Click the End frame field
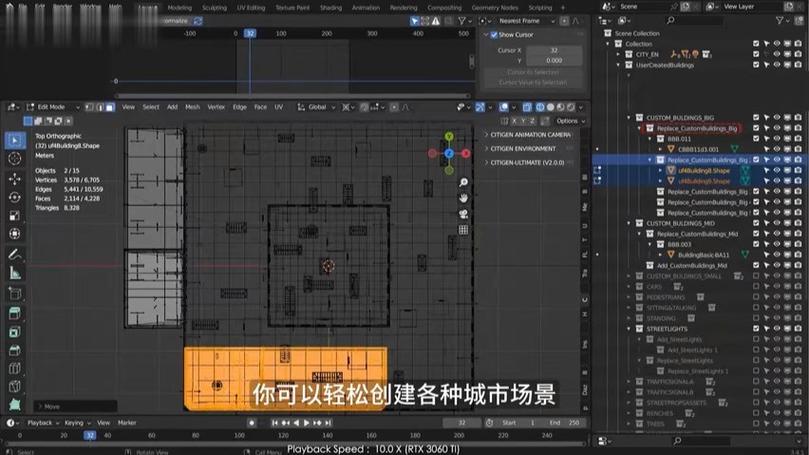 pos(563,423)
